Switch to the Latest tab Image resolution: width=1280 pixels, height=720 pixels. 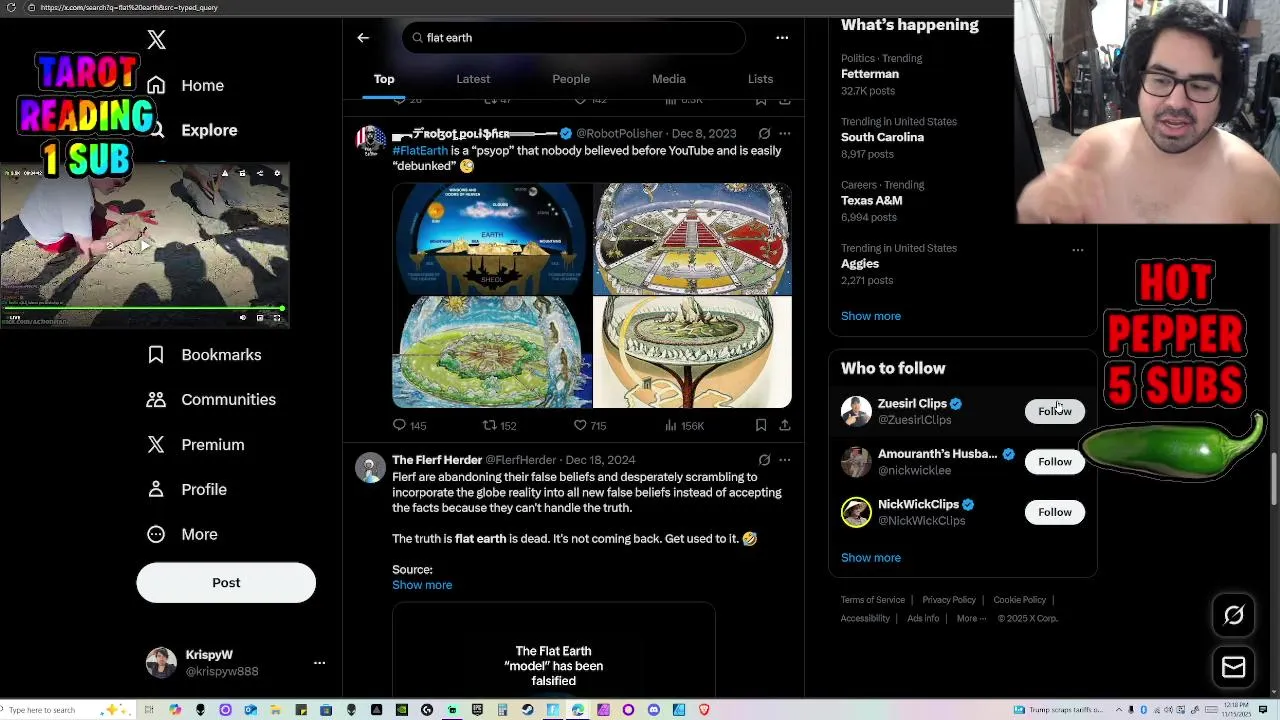(473, 79)
